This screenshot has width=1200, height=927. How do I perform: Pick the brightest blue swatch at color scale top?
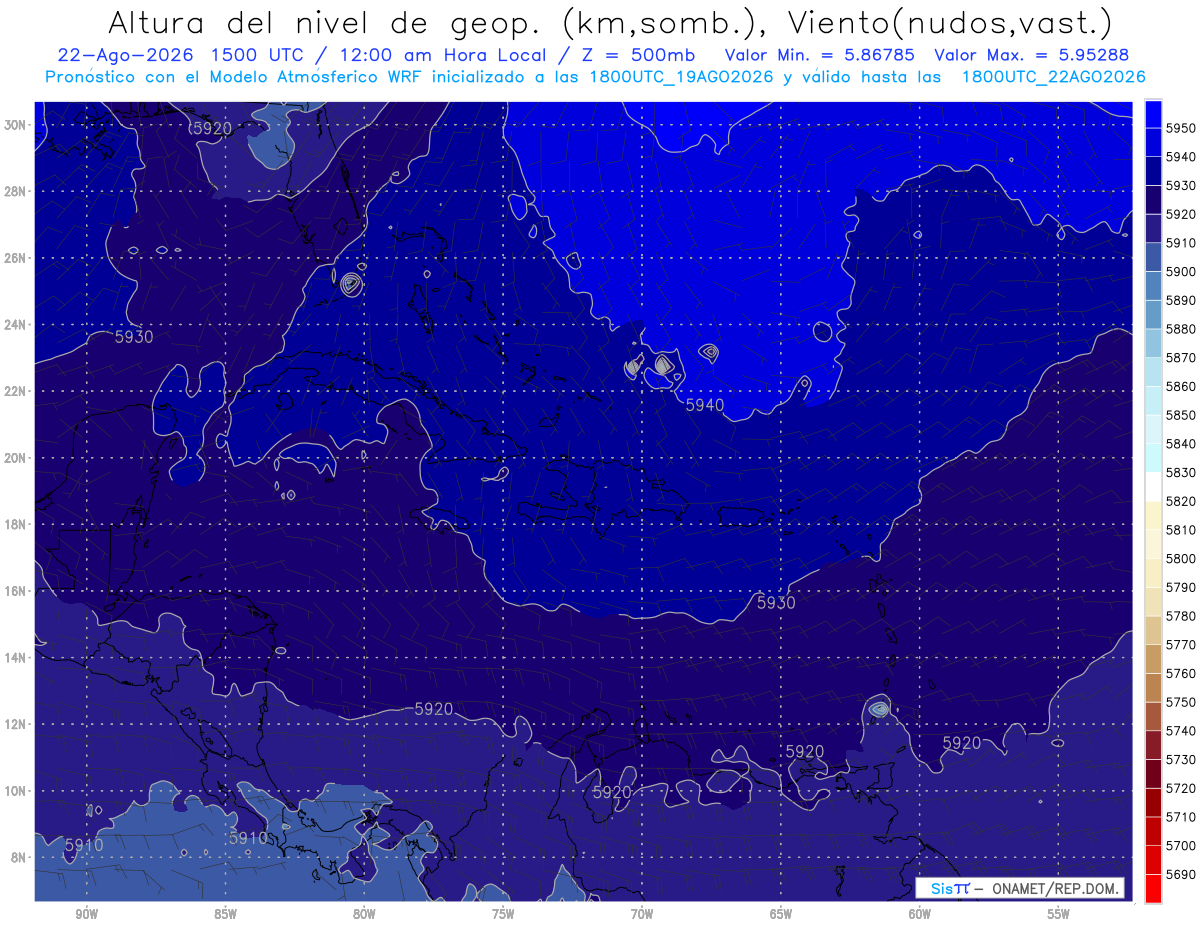click(x=1153, y=113)
